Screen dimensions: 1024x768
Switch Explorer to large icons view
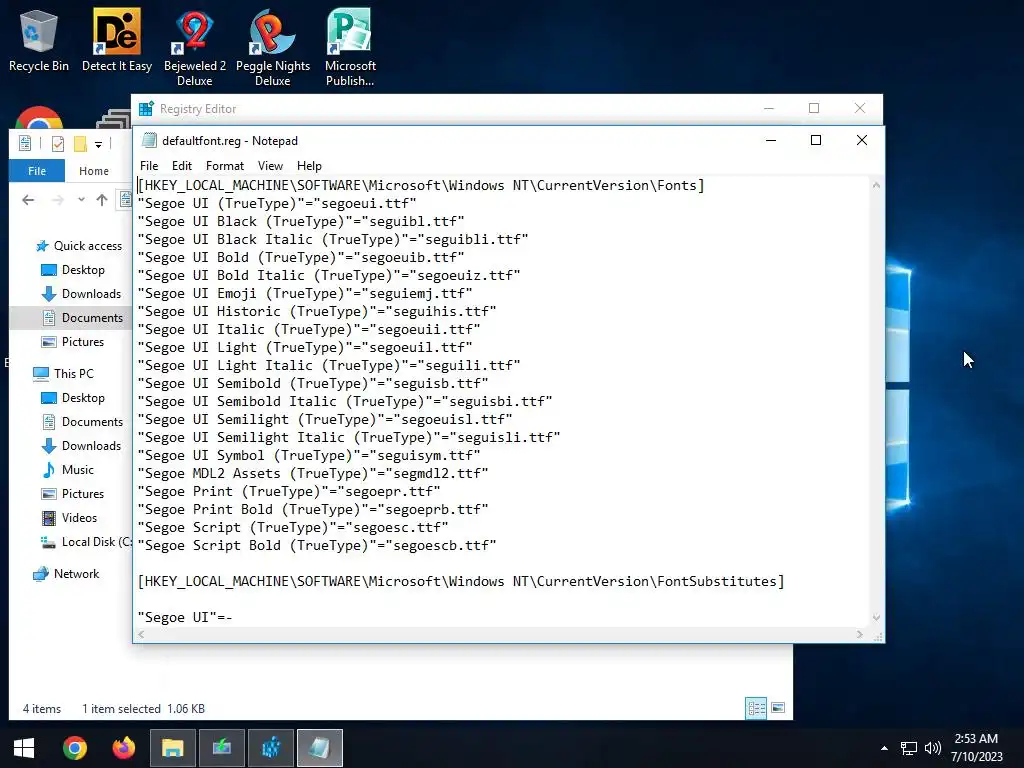[778, 708]
